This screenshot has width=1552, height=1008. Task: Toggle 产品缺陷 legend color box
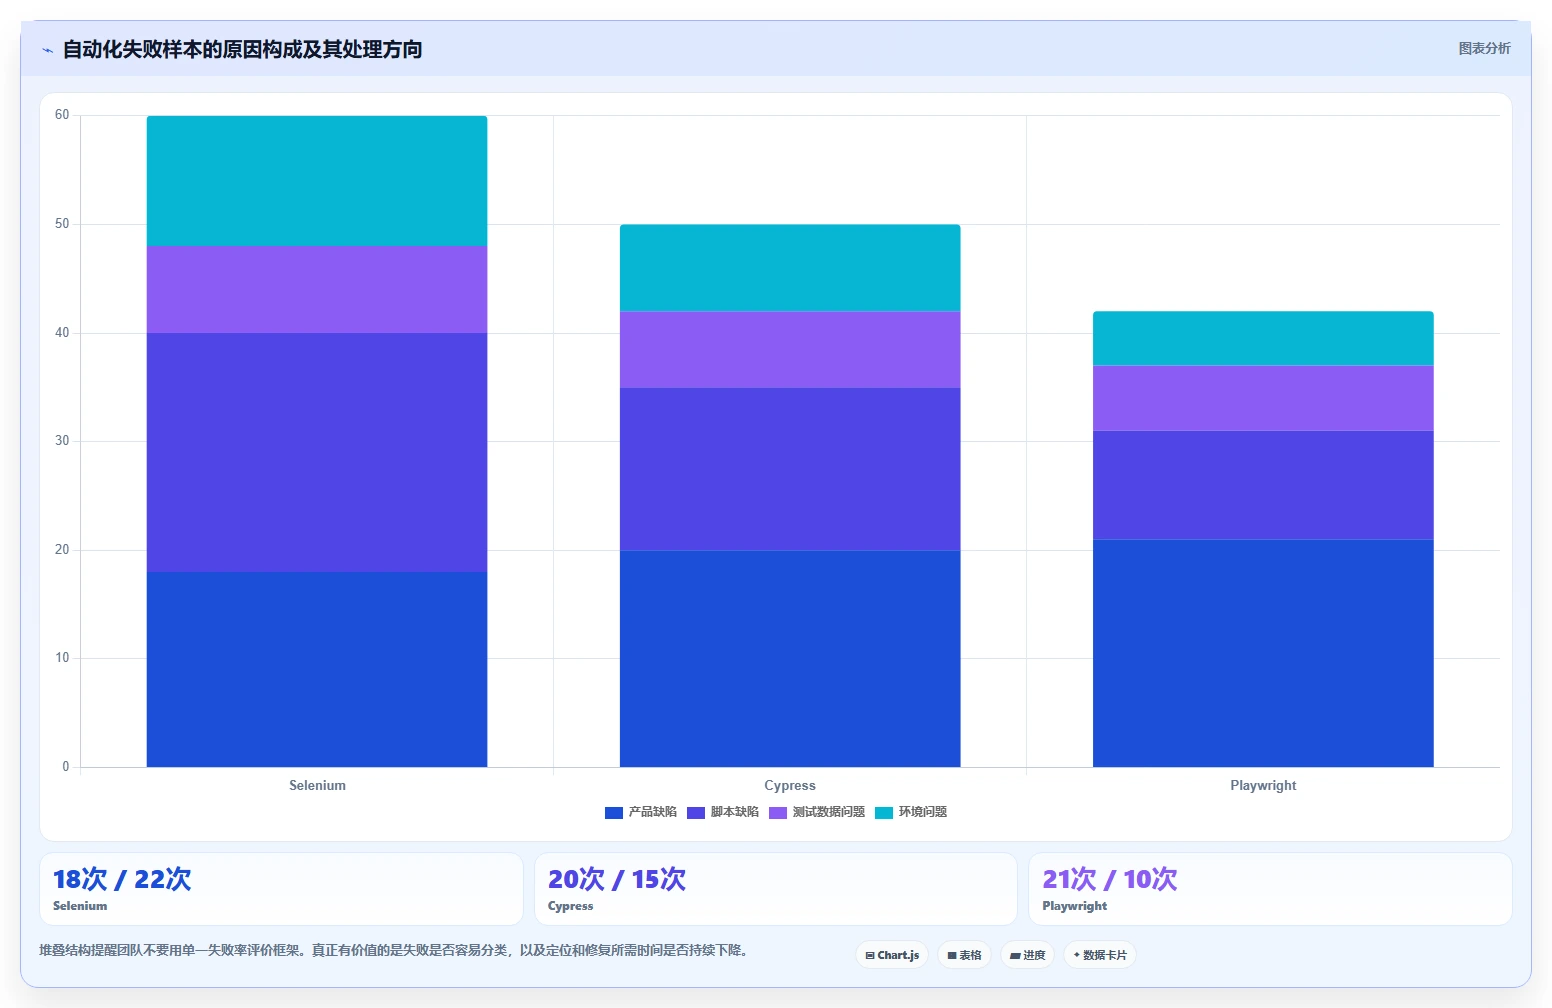tap(614, 813)
